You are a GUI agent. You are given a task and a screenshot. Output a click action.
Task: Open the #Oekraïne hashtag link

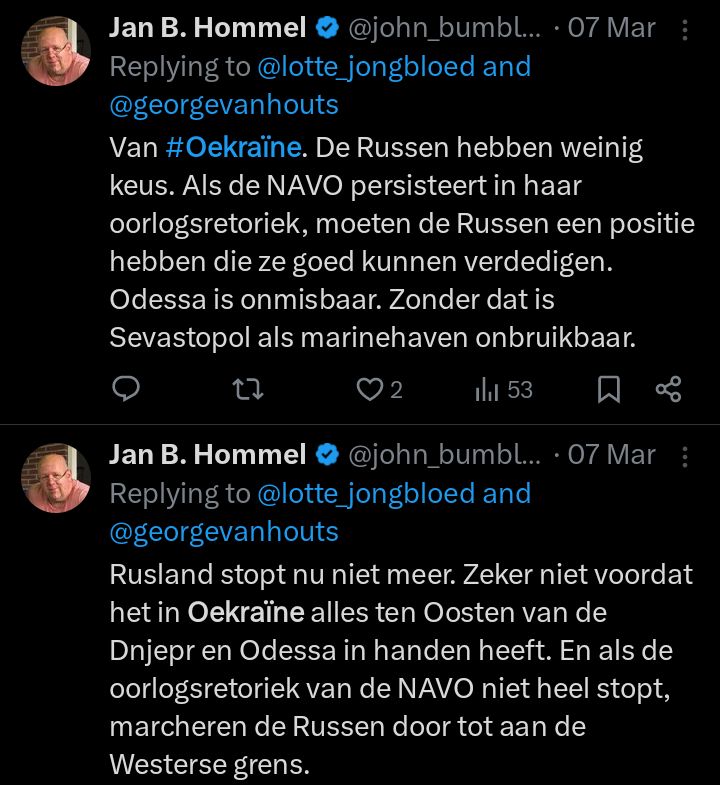tap(234, 148)
